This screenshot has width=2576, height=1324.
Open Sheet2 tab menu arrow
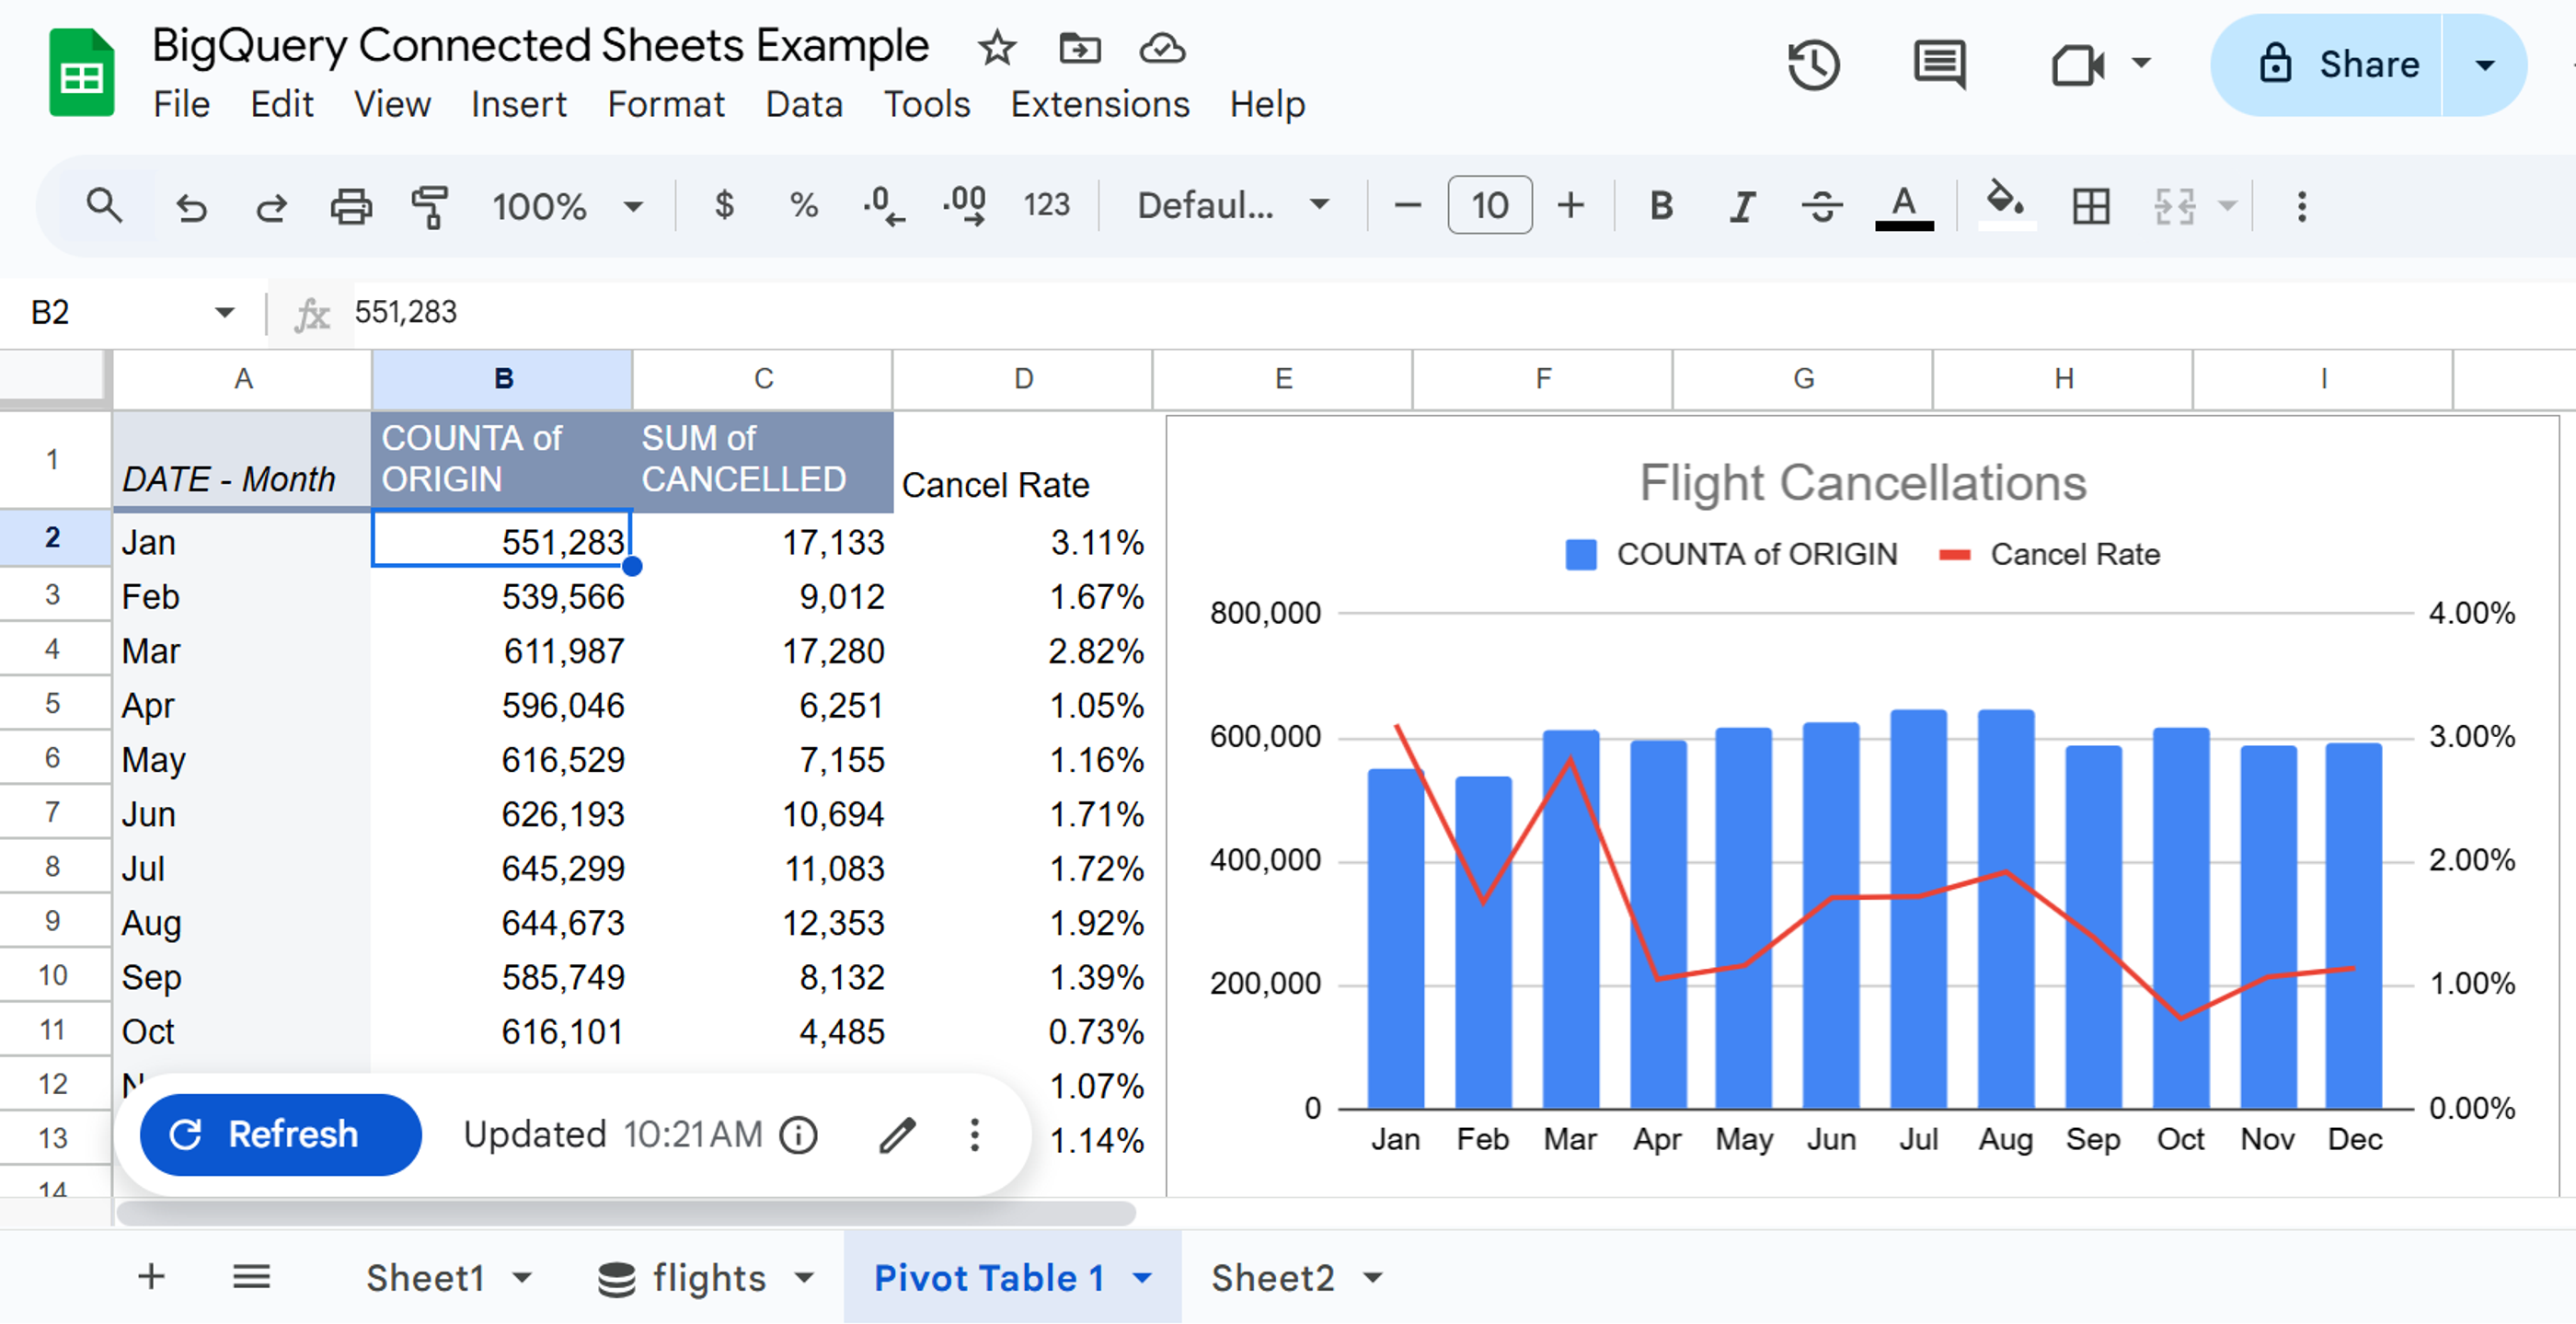pos(1374,1278)
